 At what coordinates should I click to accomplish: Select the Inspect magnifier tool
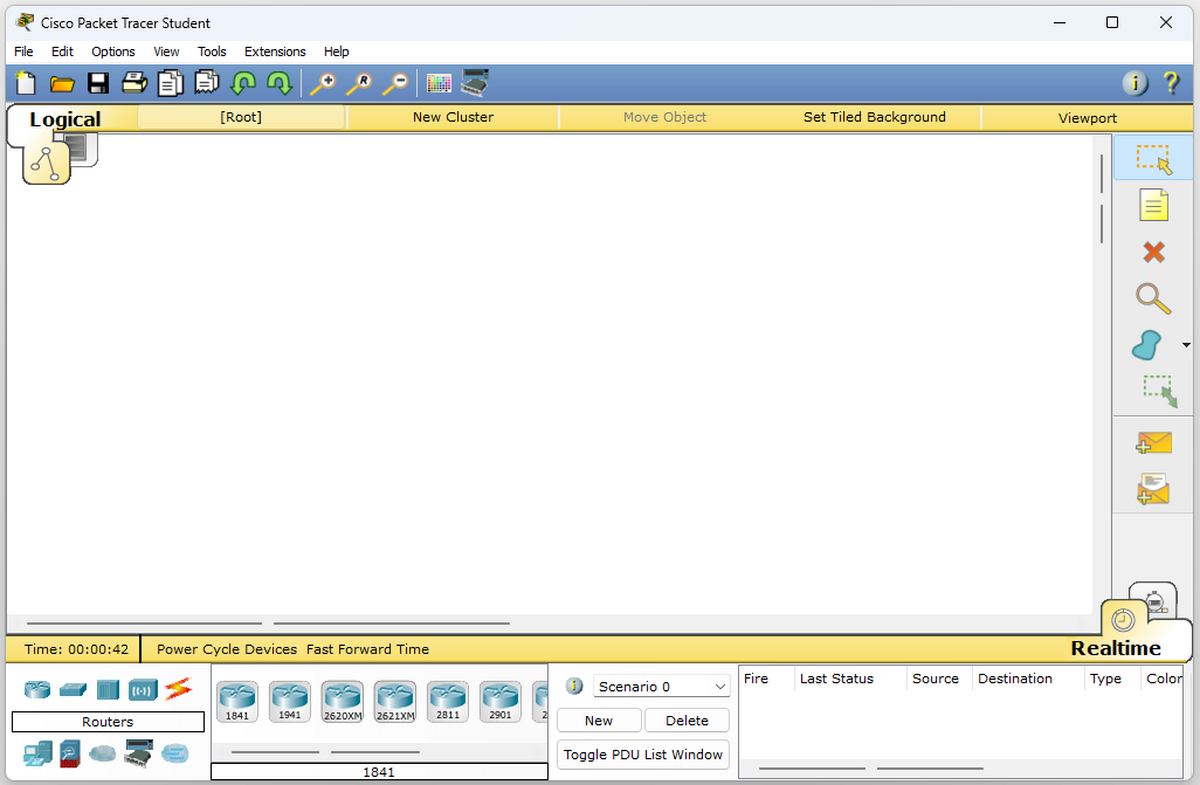1153,298
